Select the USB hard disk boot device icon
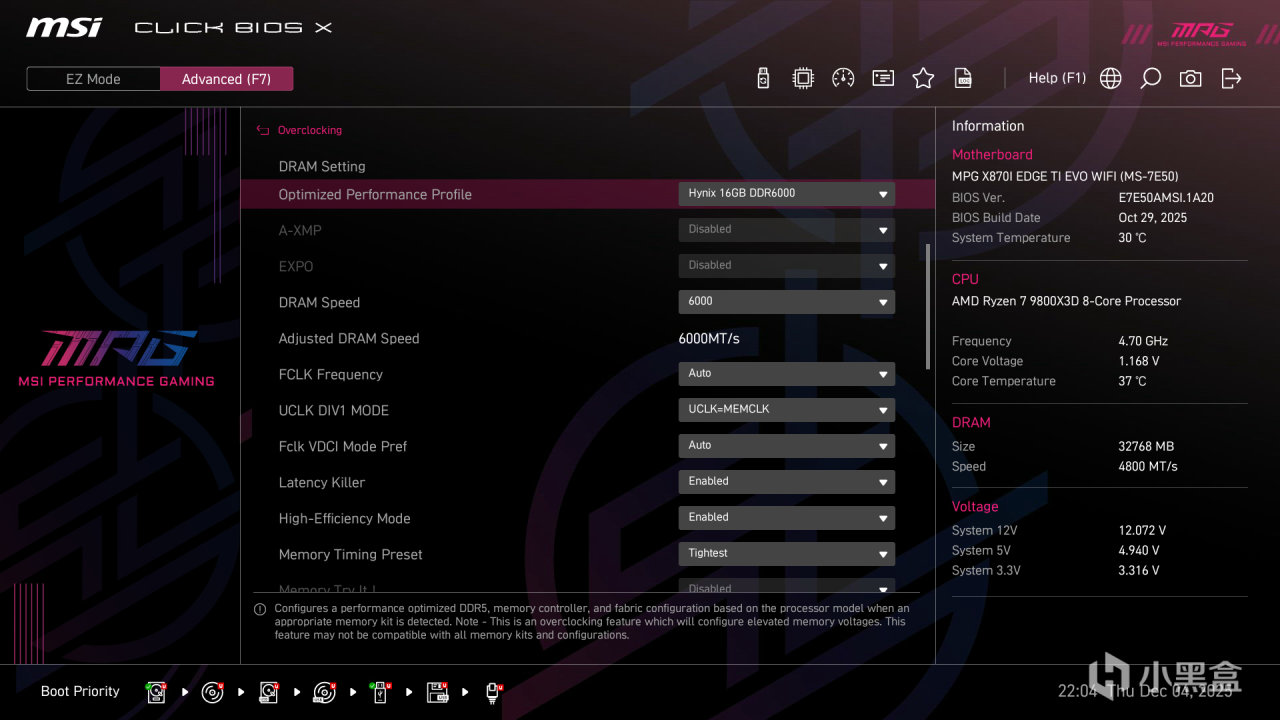 click(x=268, y=692)
